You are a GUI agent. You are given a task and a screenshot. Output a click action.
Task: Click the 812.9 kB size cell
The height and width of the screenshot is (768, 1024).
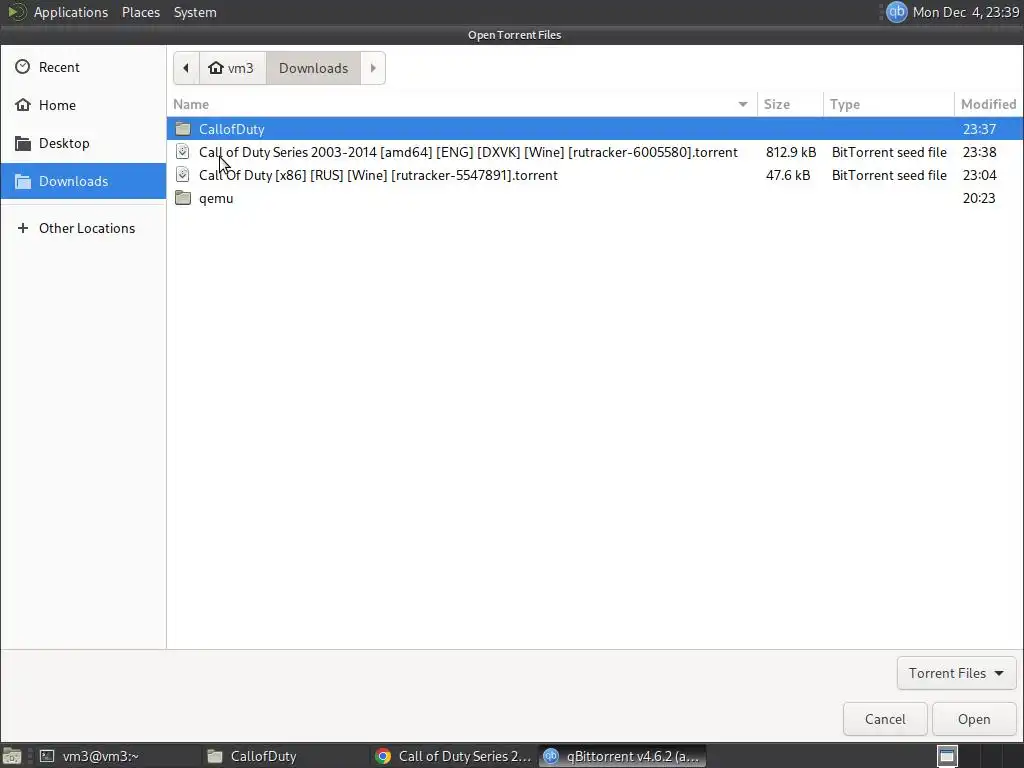pyautogui.click(x=791, y=152)
